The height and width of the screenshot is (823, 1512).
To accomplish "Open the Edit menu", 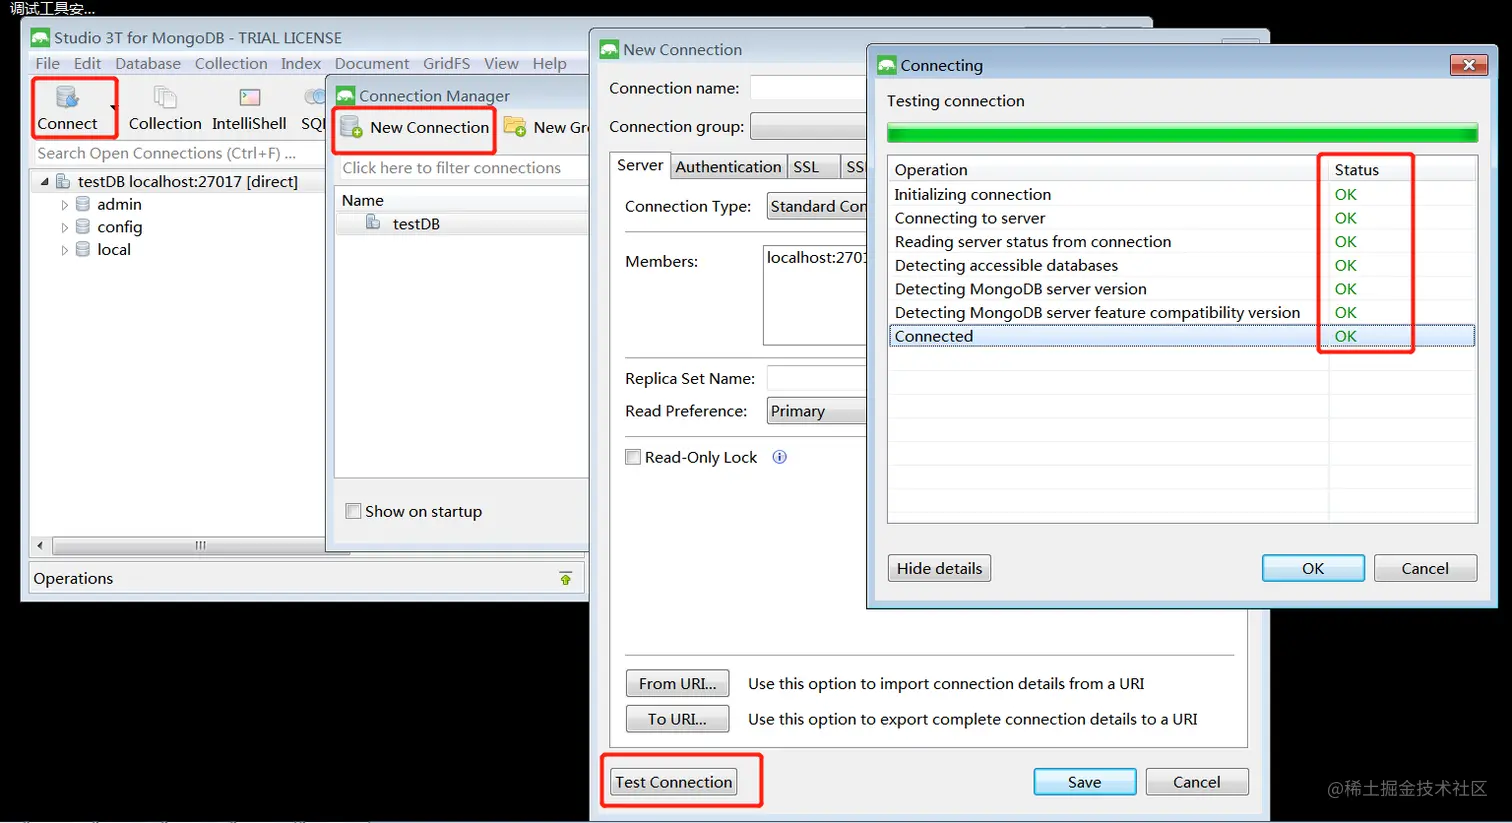I will [x=87, y=63].
